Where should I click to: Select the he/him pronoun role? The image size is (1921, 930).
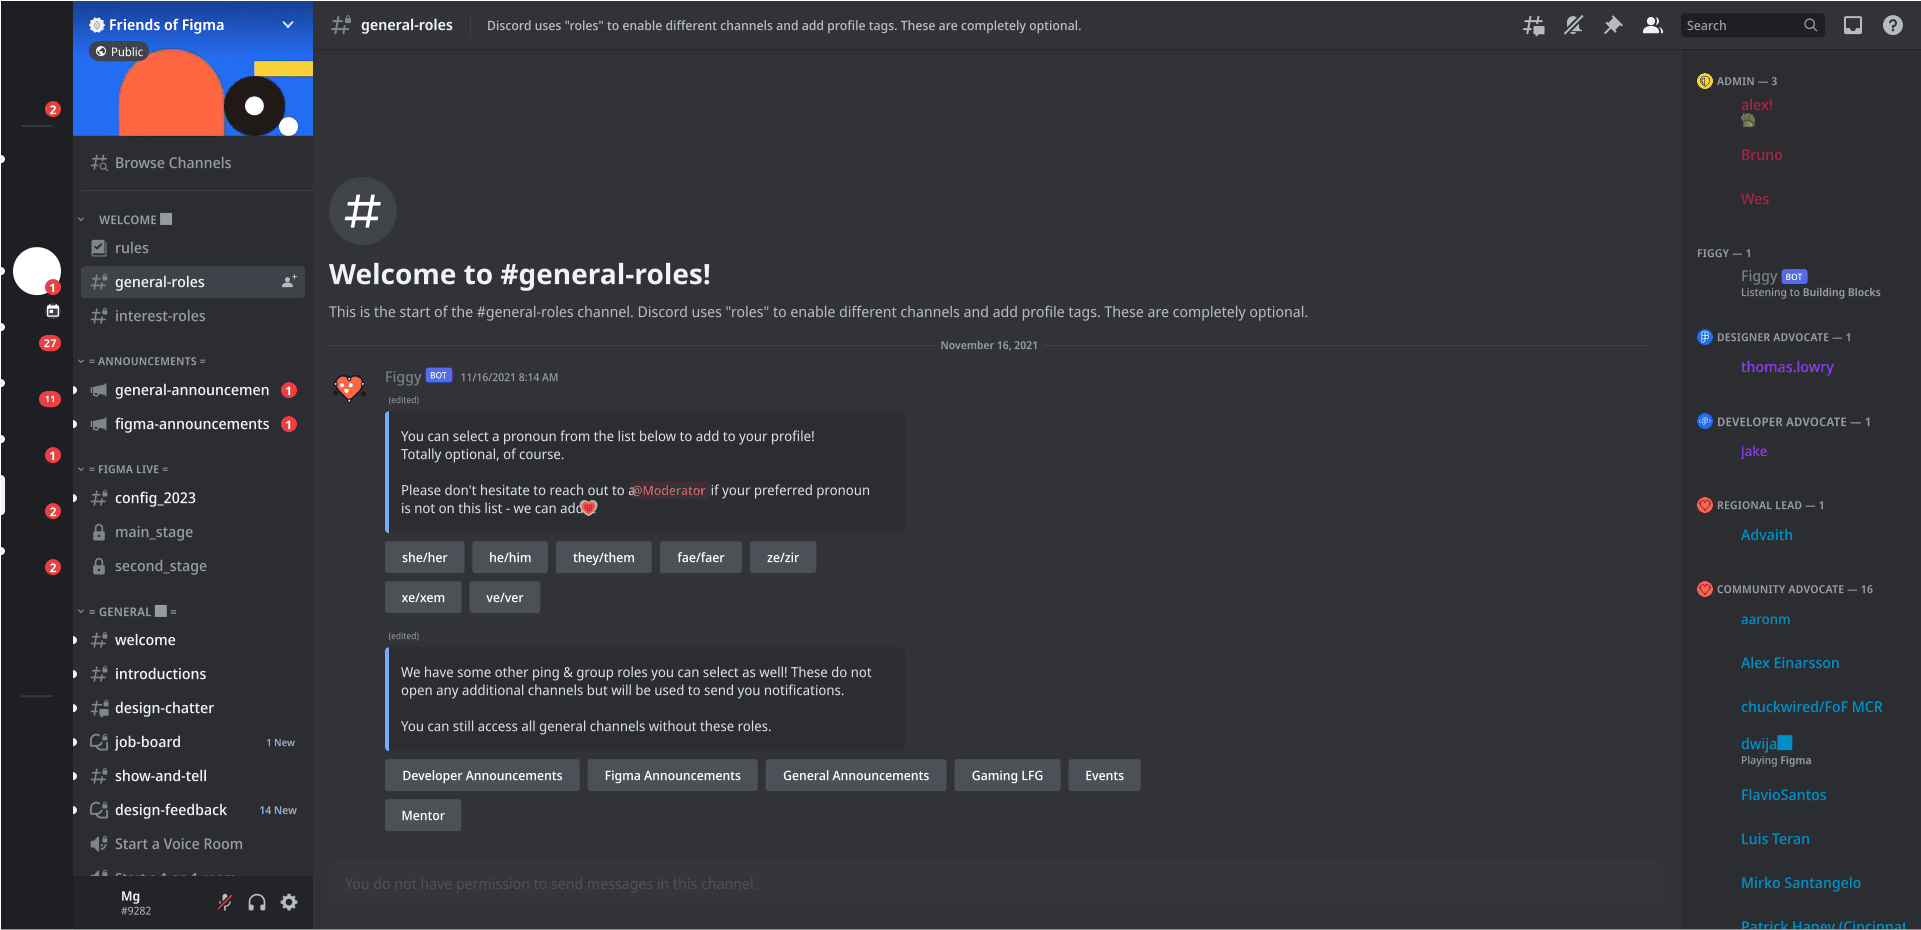click(x=510, y=557)
